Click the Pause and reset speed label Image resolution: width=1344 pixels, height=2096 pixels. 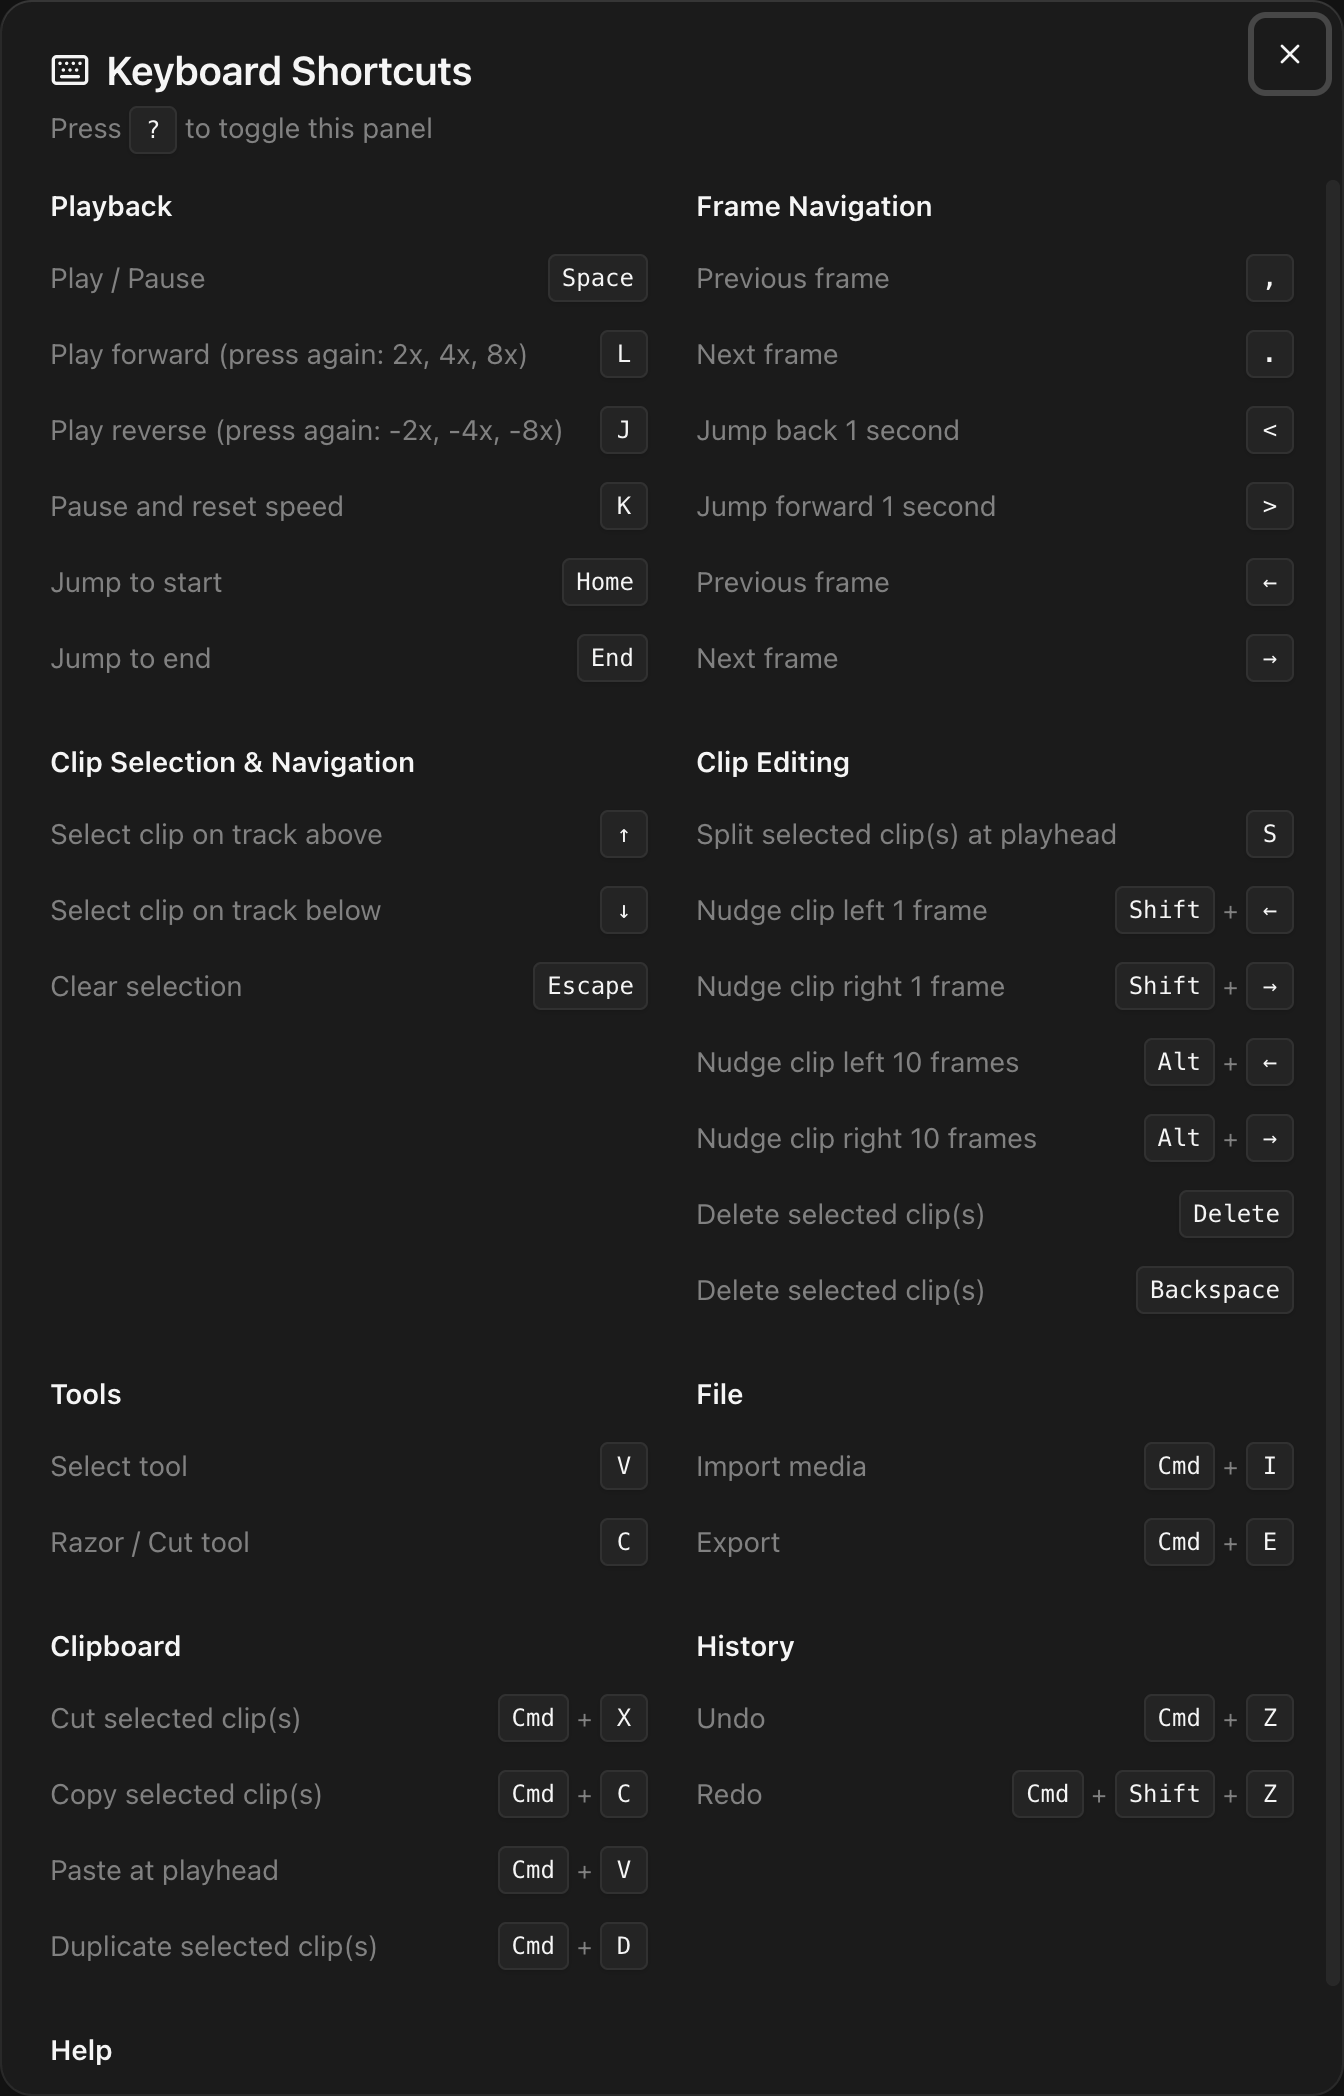(x=197, y=506)
